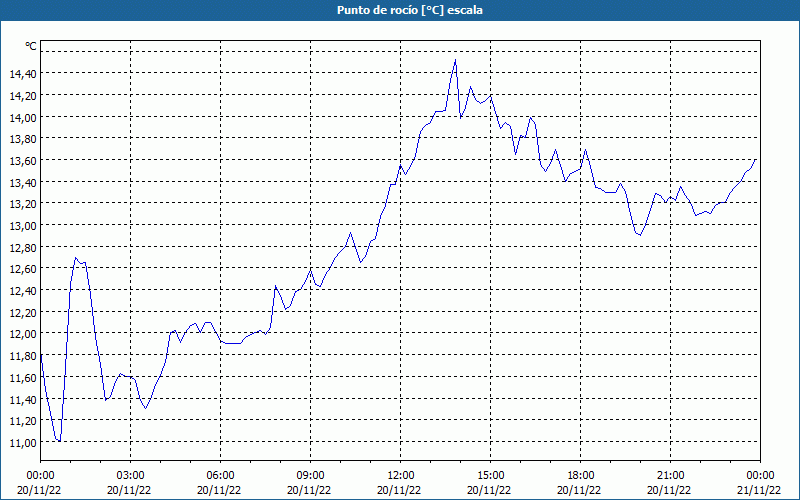This screenshot has height=500, width=800.
Task: Click the chart title 'Punto de rocío [°C] escala'
Action: [410, 10]
